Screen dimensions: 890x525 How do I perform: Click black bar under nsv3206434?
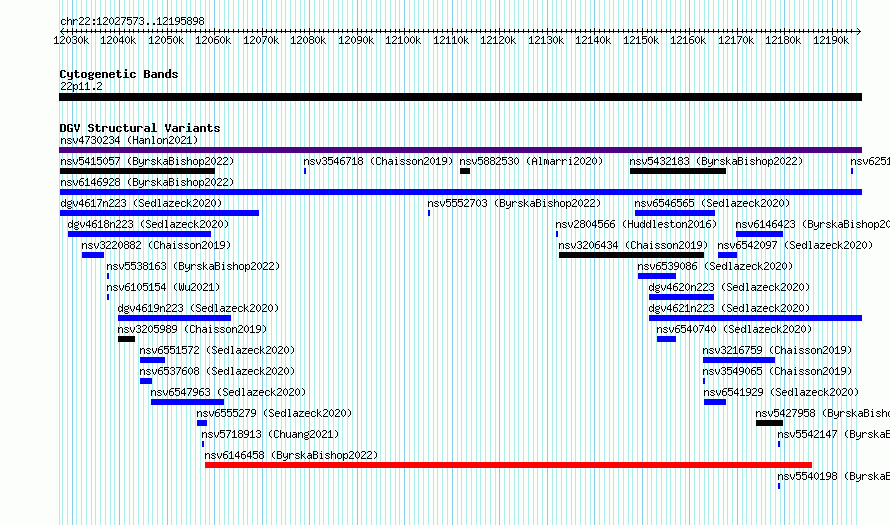[x=631, y=255]
